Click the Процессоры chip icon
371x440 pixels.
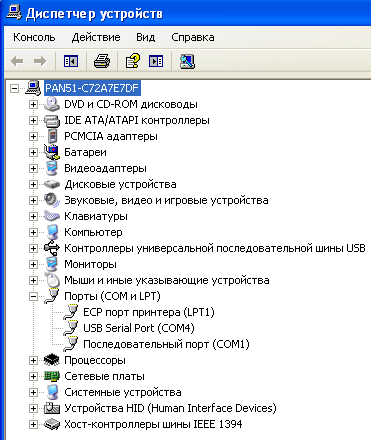52,360
